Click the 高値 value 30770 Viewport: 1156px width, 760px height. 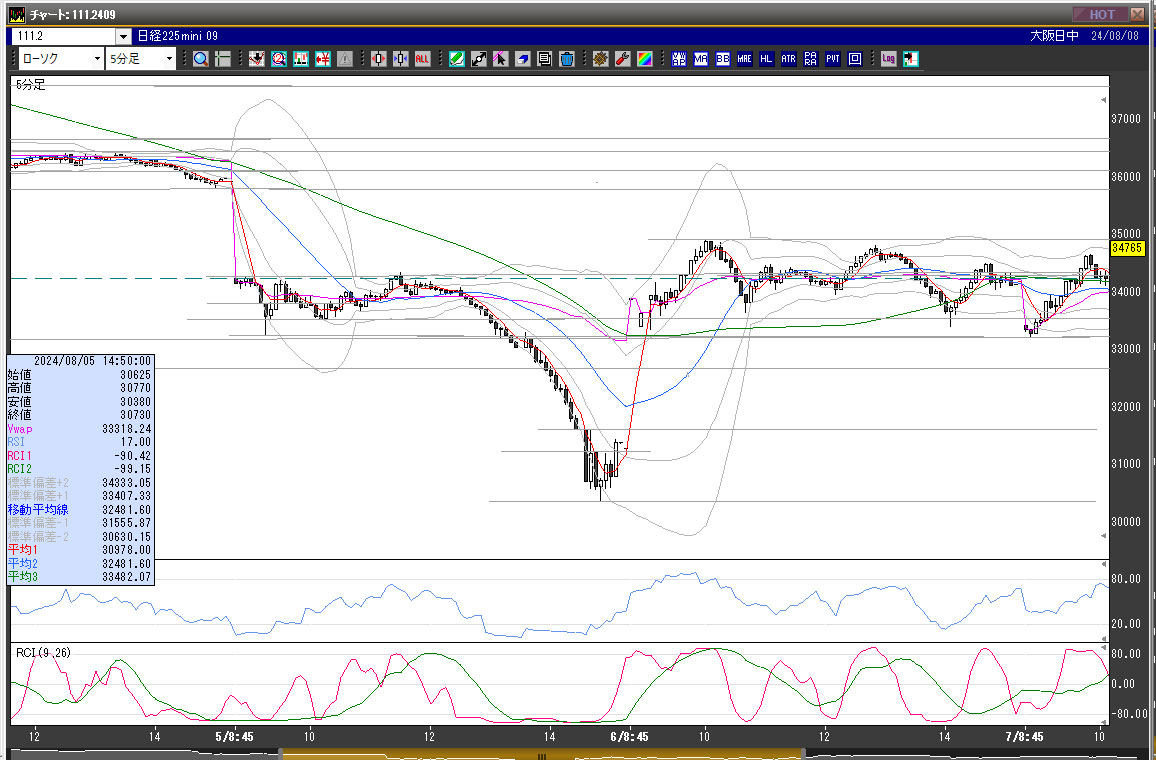tap(136, 388)
